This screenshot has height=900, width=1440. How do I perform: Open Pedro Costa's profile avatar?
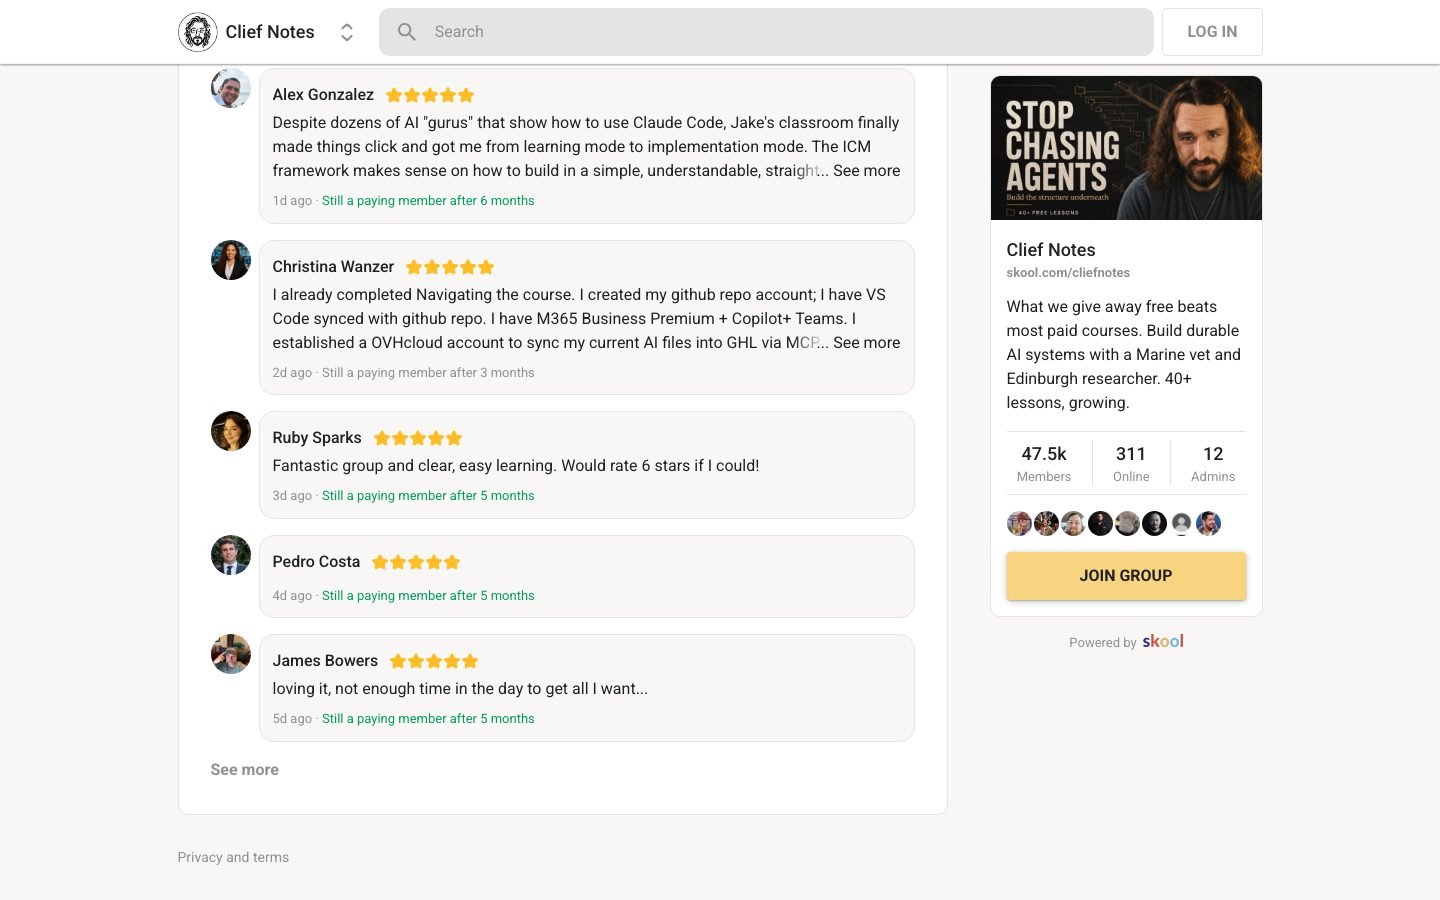pos(231,555)
